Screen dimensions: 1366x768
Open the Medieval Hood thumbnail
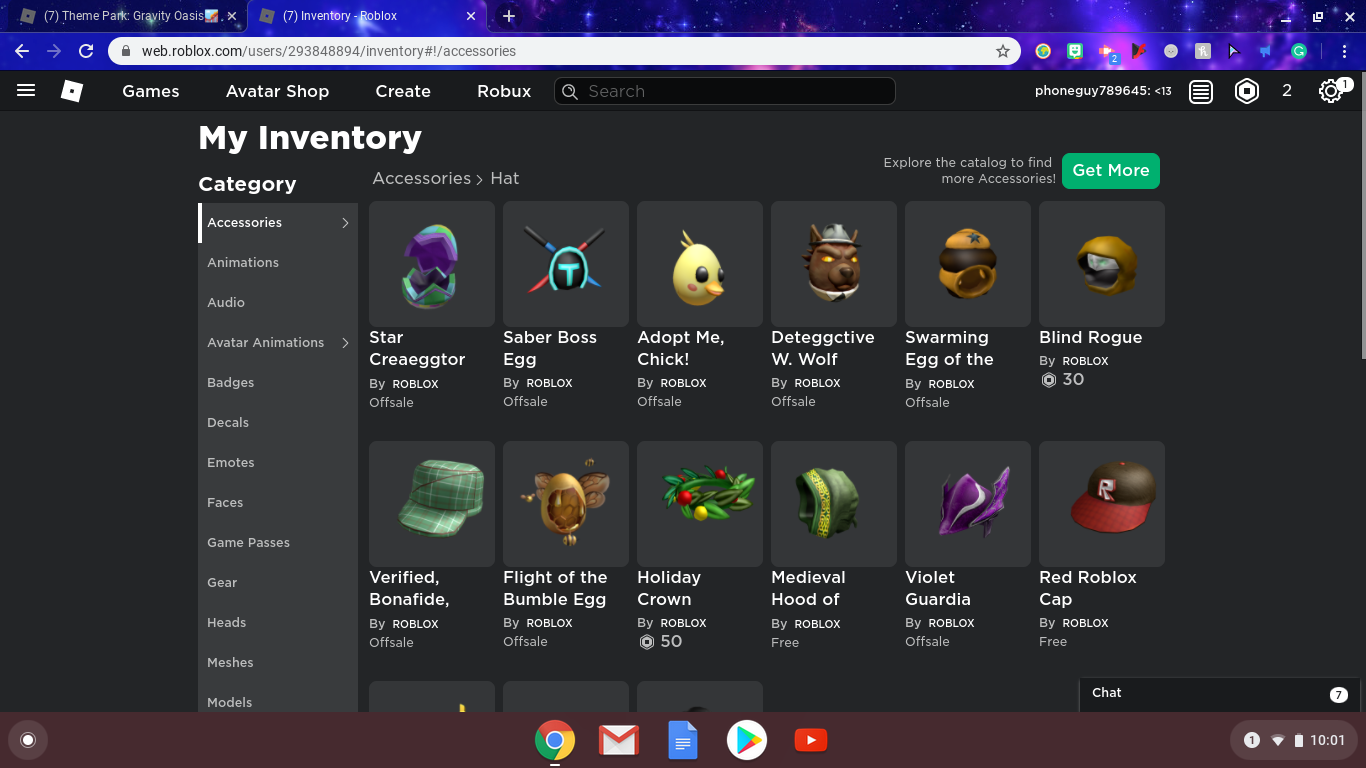coord(834,504)
